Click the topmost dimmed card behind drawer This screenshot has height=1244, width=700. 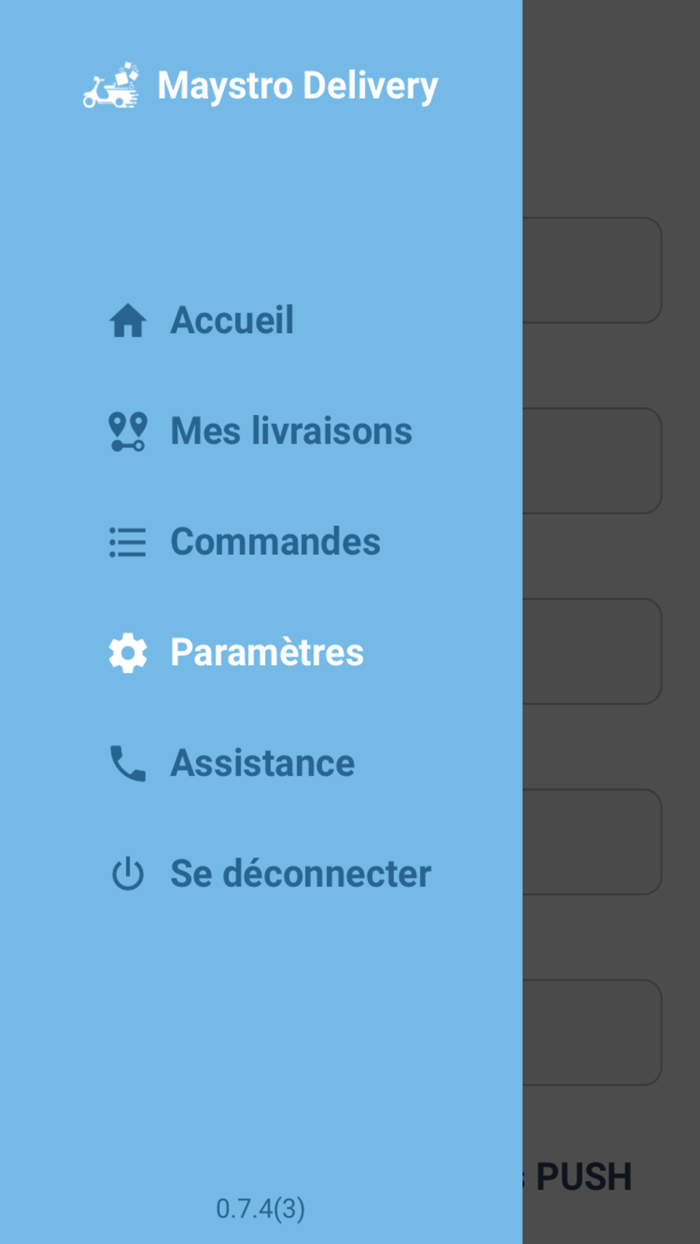(x=591, y=270)
